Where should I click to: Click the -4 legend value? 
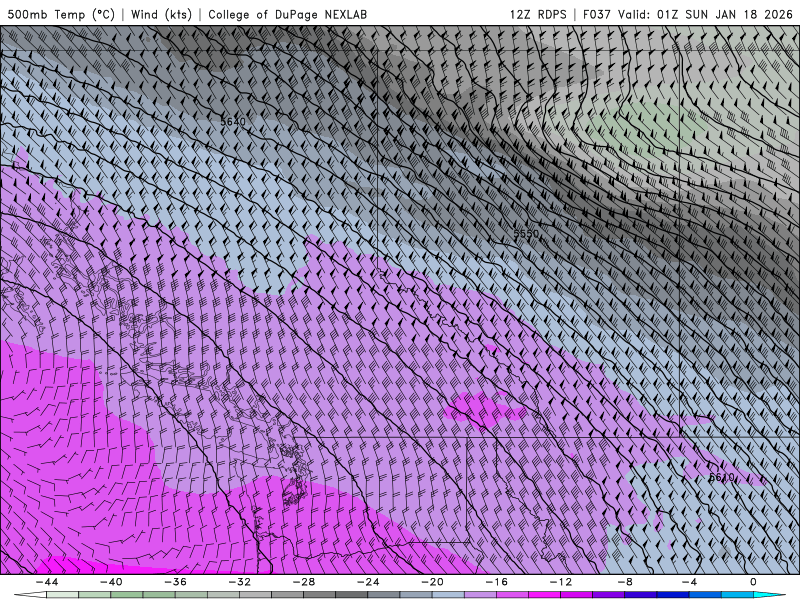click(690, 582)
